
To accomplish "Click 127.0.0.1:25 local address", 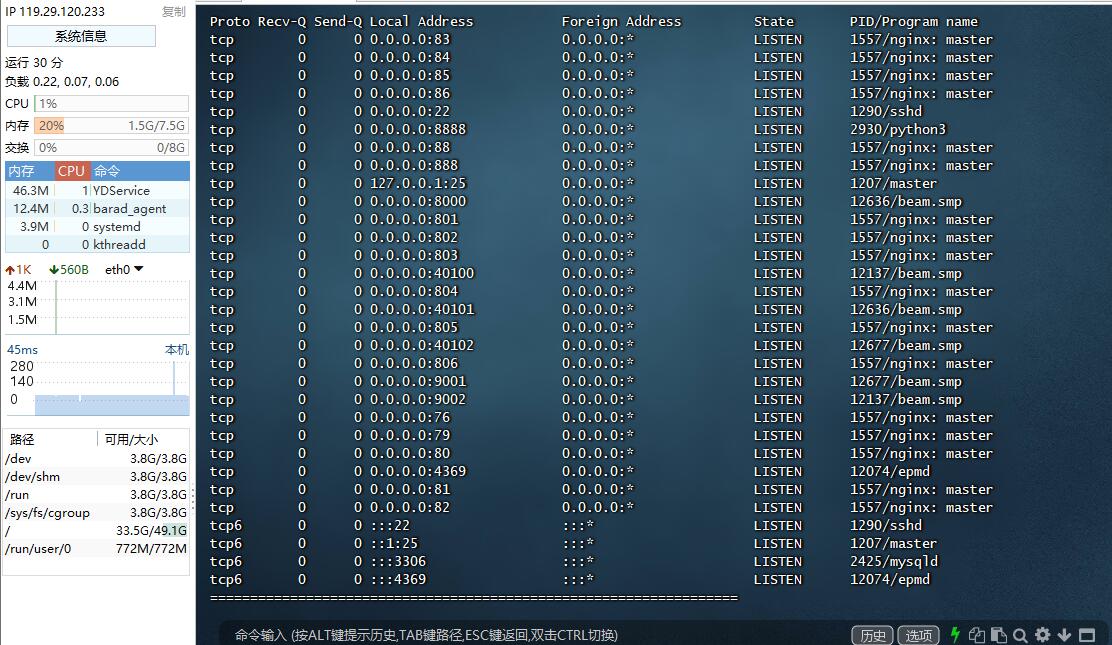I will coord(418,183).
